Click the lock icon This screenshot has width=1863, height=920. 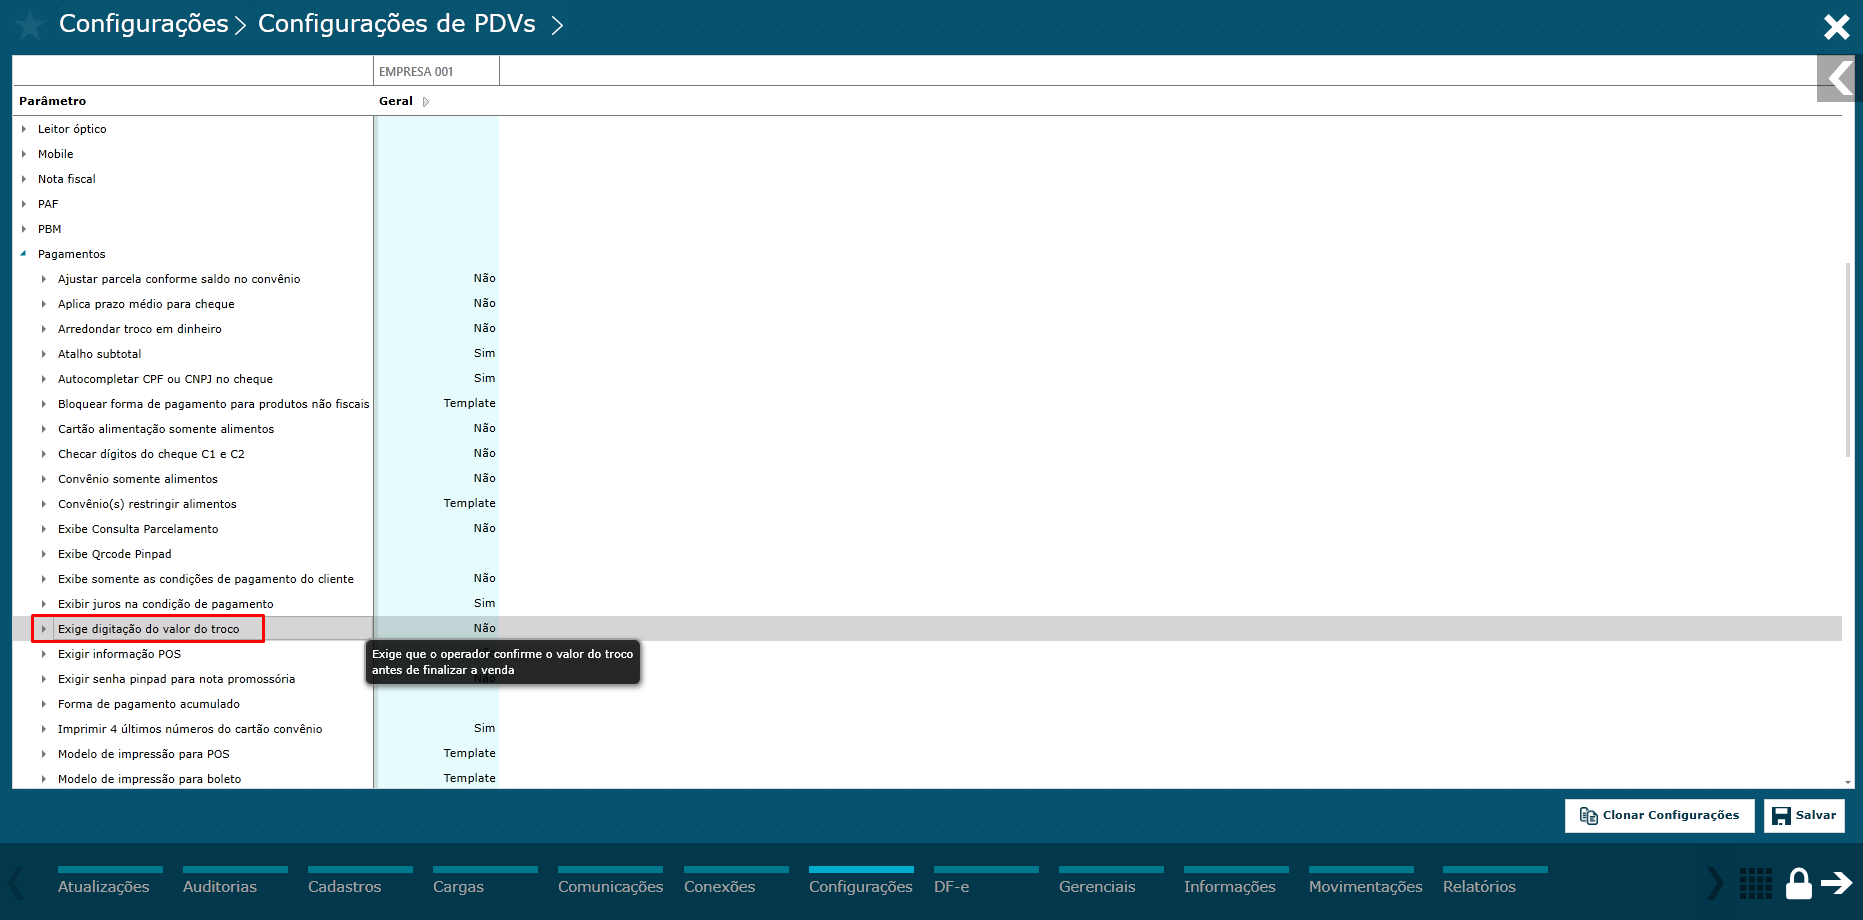(x=1799, y=884)
